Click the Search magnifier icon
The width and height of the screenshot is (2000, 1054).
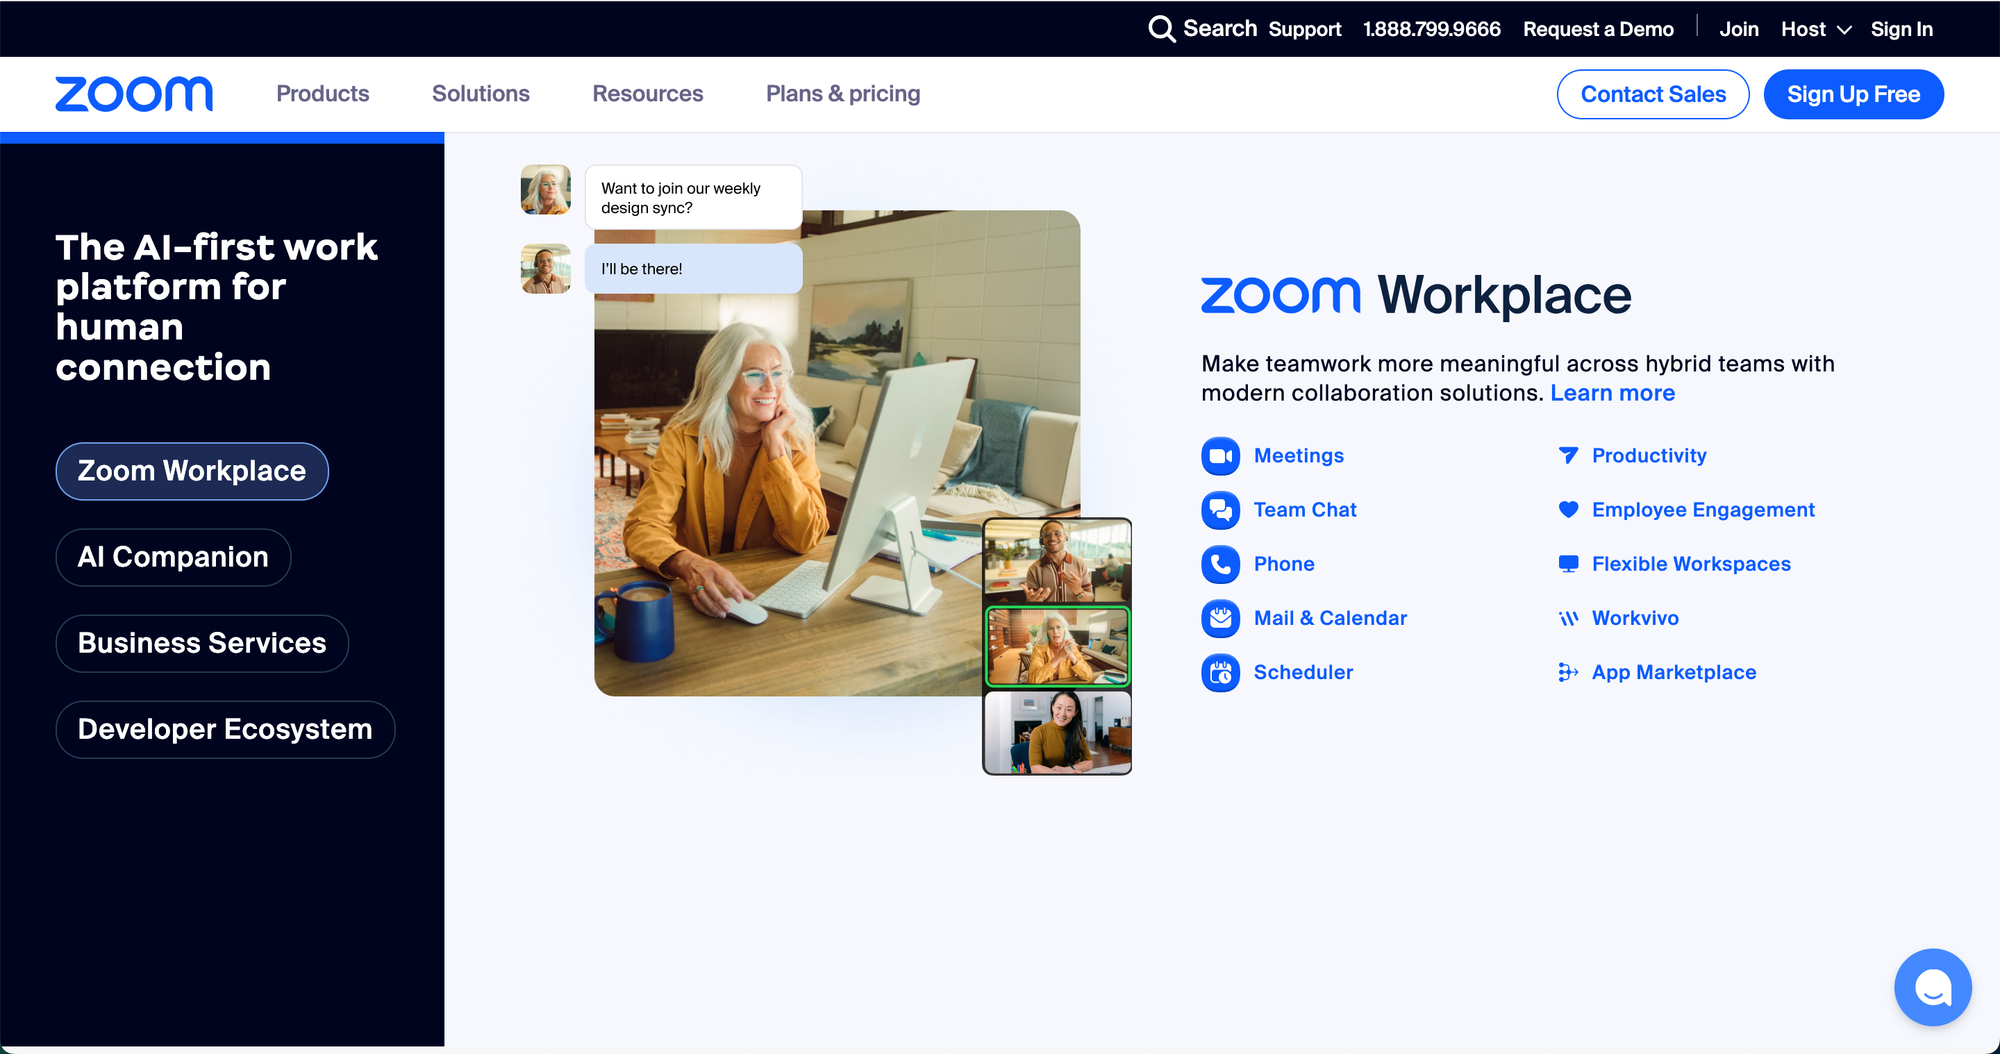click(x=1161, y=29)
